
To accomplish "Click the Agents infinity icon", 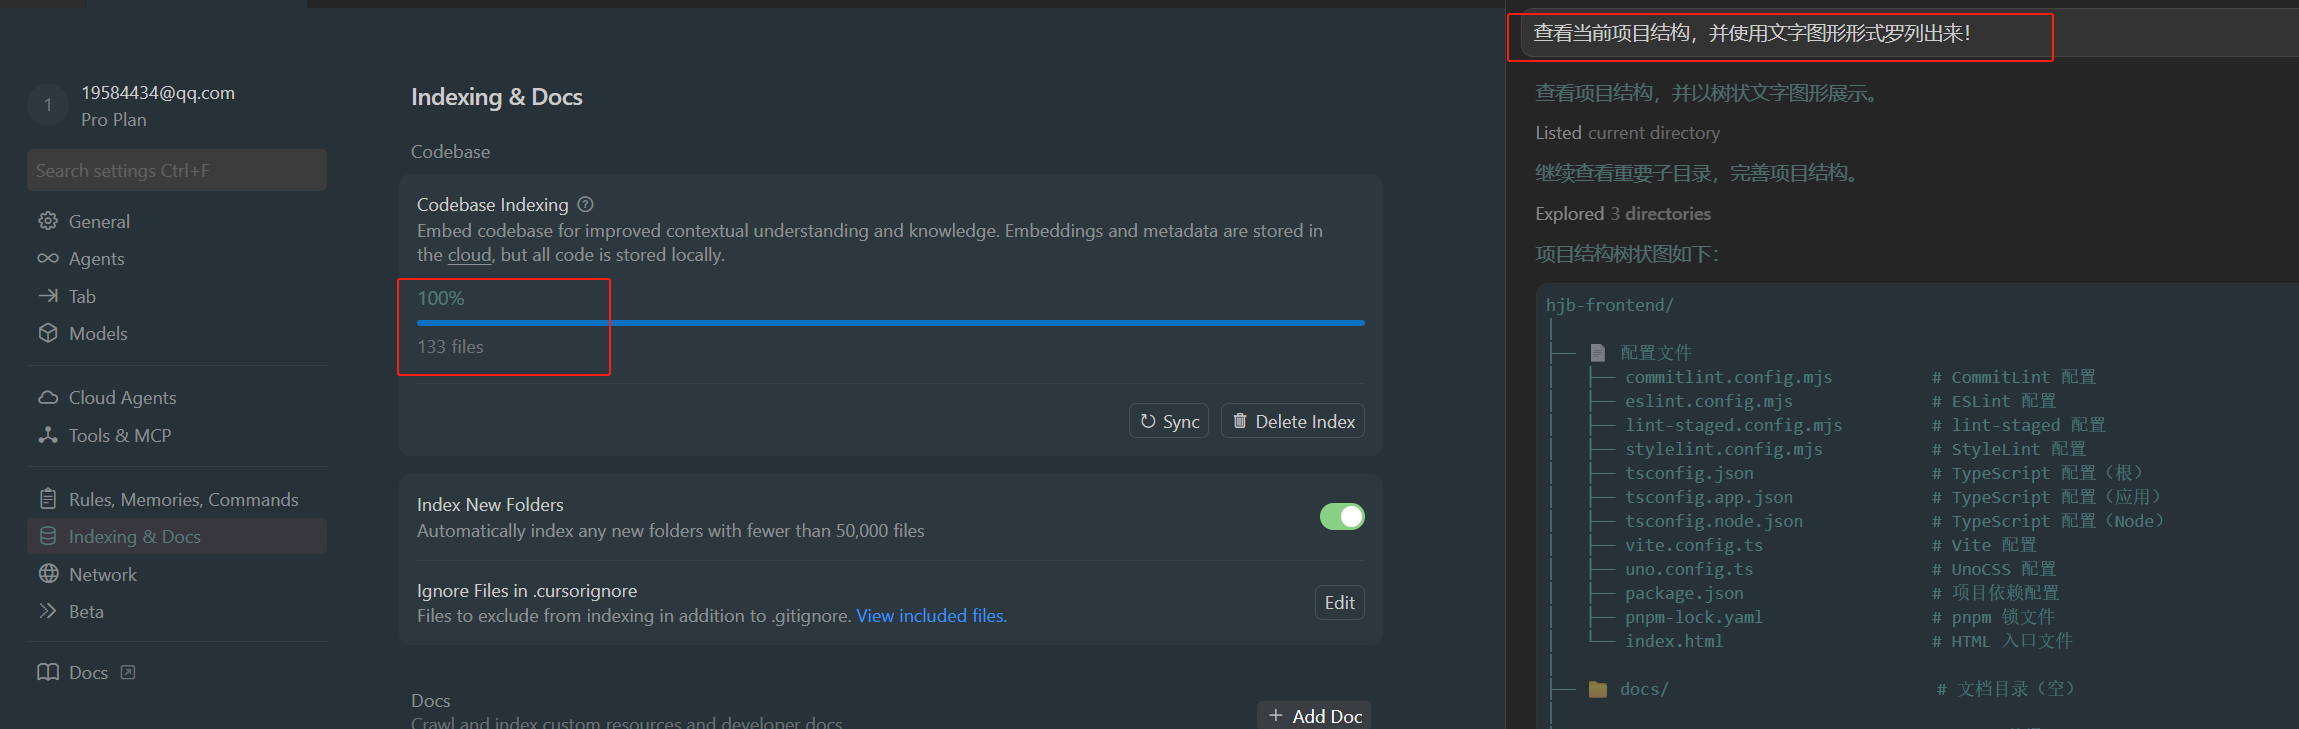I will [x=48, y=259].
